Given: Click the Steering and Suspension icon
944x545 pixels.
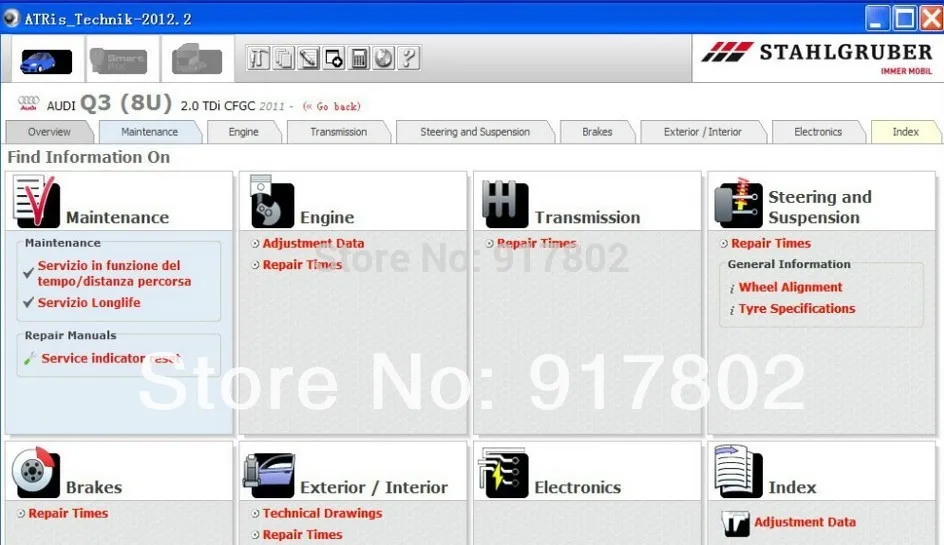Looking at the screenshot, I should pyautogui.click(x=739, y=203).
